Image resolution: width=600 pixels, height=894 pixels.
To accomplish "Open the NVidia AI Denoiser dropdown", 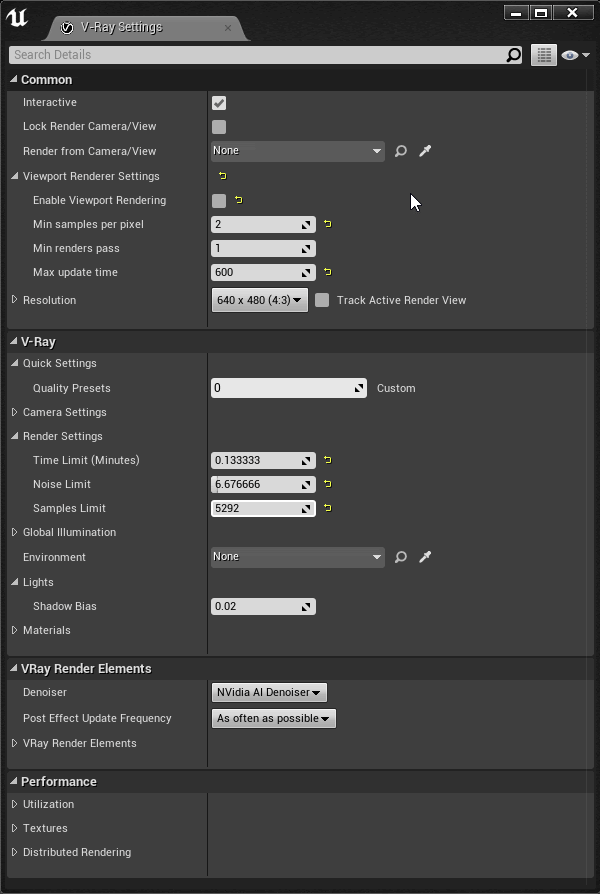I will 269,692.
